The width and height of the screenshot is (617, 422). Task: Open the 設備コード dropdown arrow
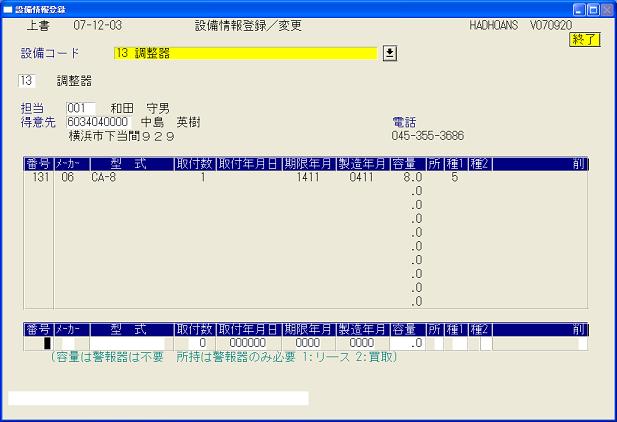click(391, 53)
